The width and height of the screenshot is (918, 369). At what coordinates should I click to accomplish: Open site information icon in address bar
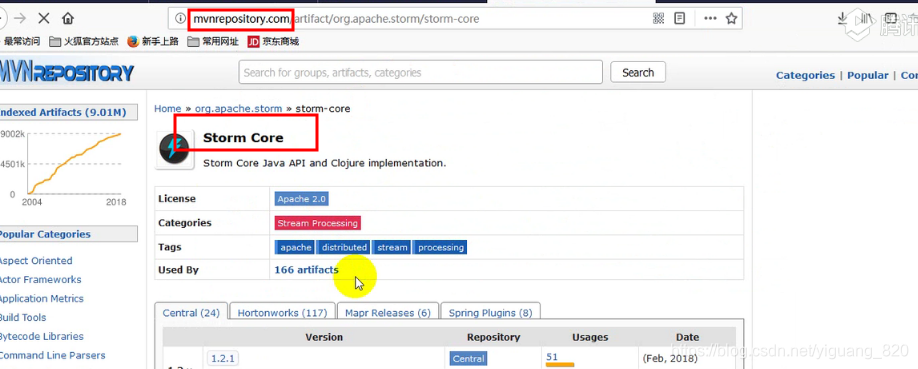(179, 19)
